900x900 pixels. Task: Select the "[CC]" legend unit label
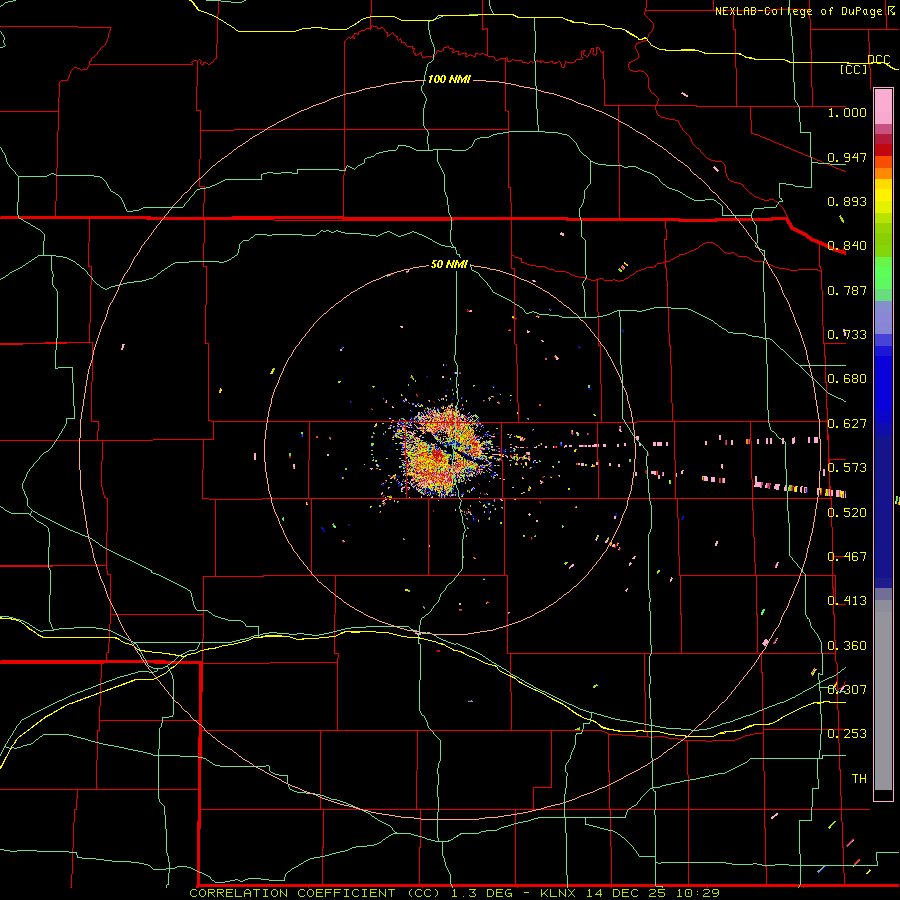(x=854, y=69)
